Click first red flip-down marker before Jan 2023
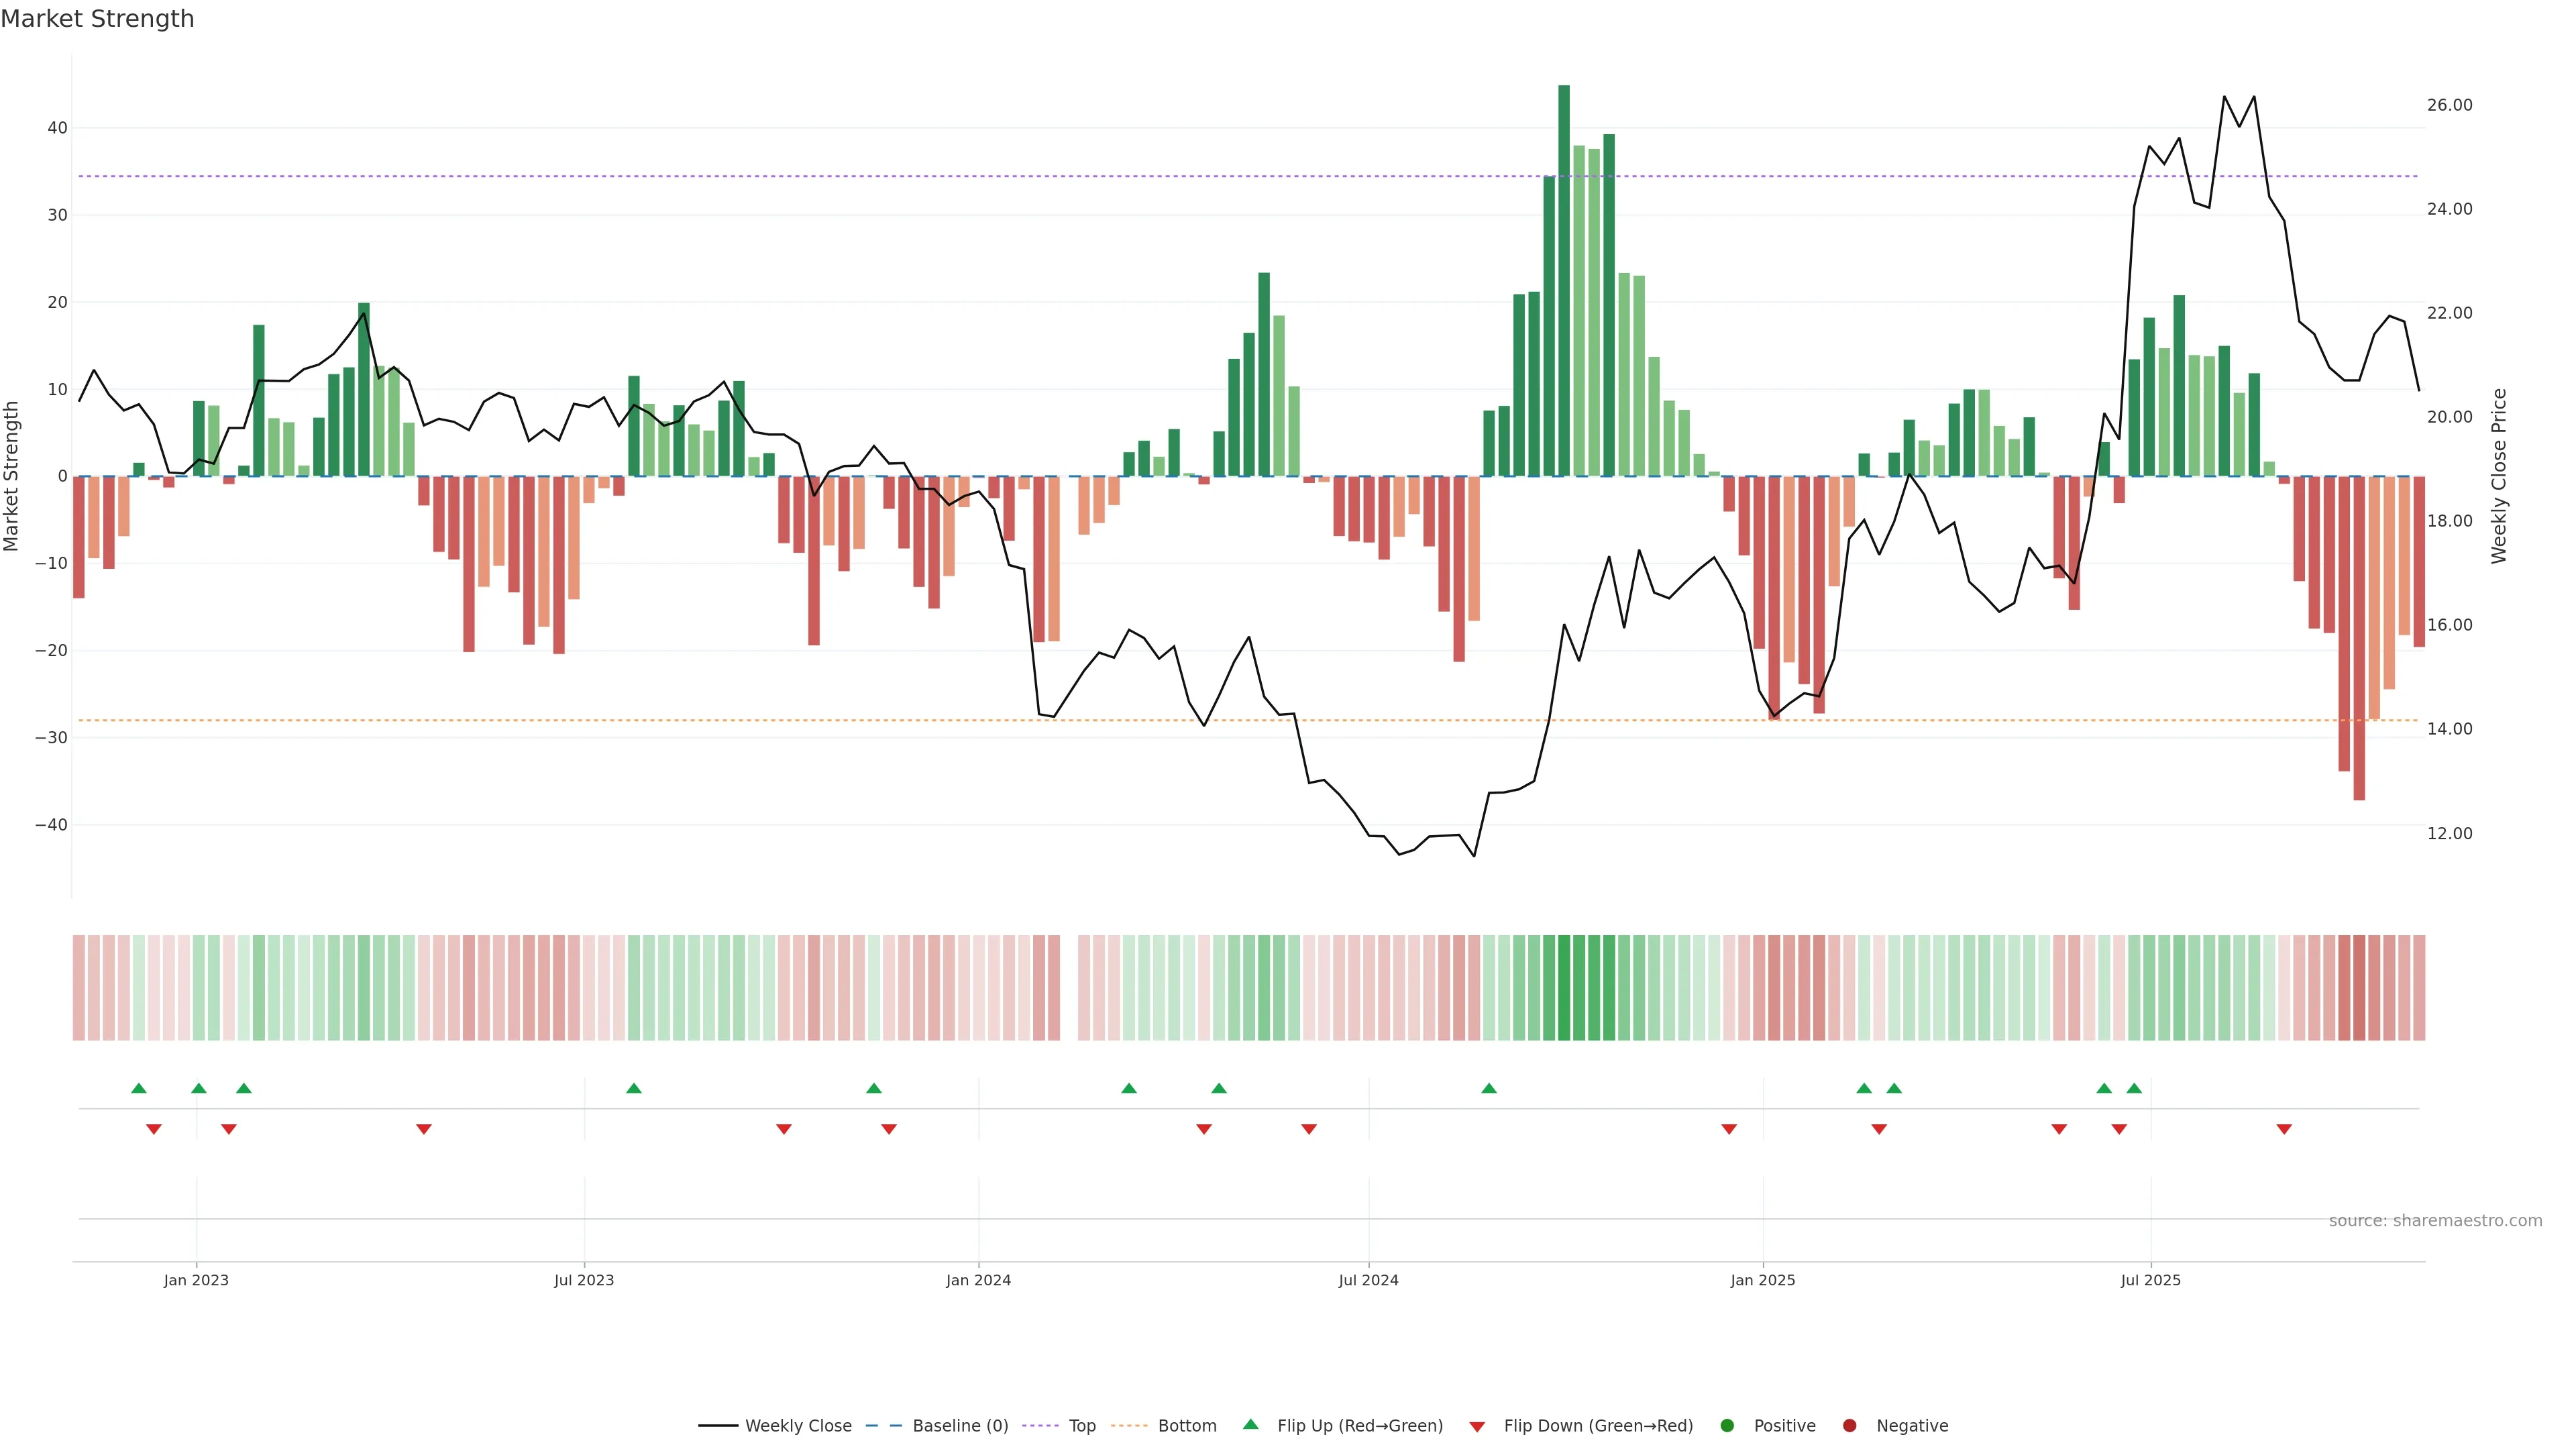 click(x=154, y=1129)
